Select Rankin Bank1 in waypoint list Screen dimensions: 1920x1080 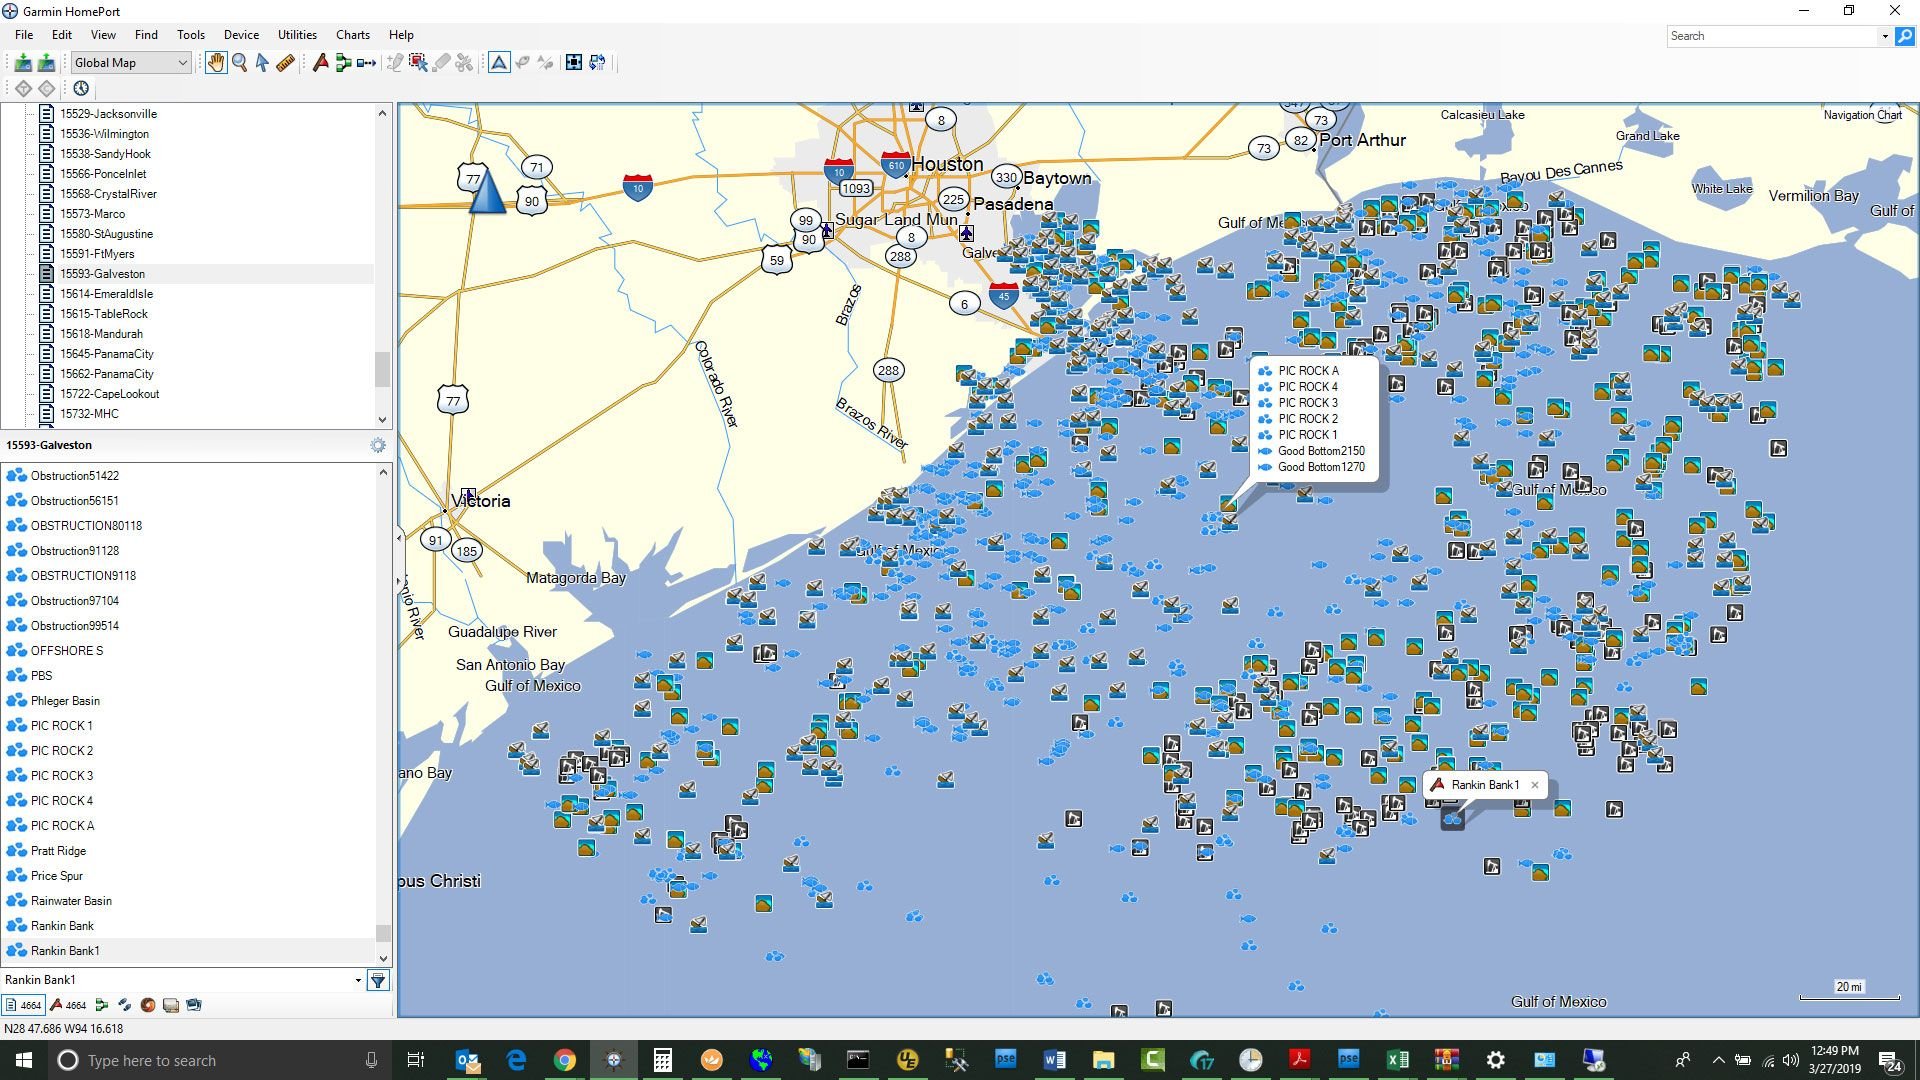(x=65, y=951)
